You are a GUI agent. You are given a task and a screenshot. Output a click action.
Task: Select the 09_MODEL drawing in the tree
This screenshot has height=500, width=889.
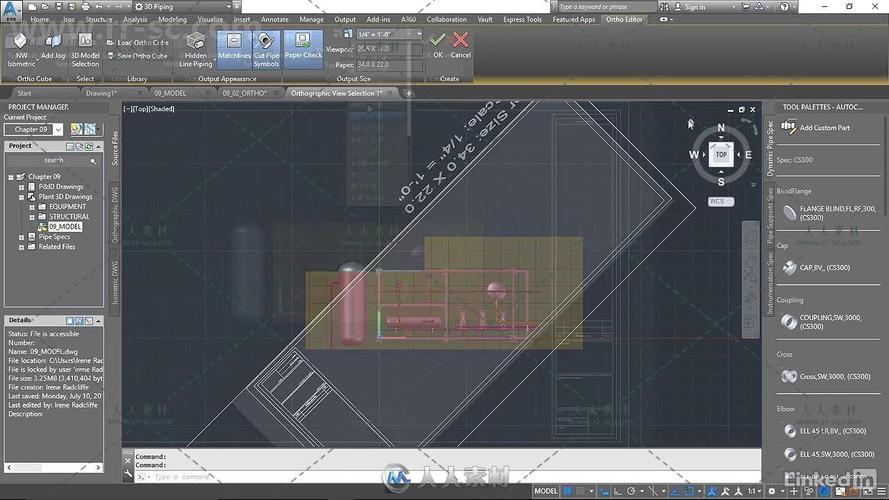(65, 227)
